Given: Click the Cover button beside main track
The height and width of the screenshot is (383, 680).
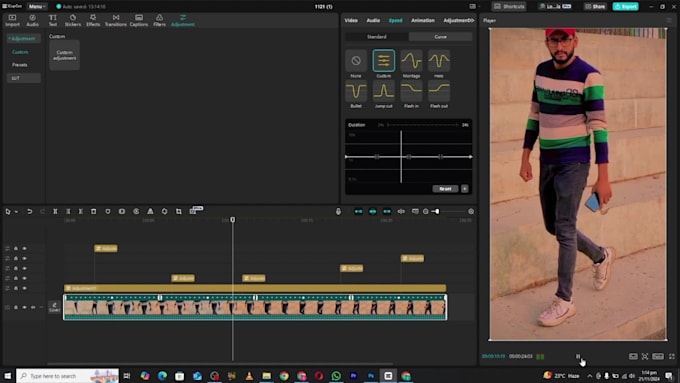Looking at the screenshot, I should pos(54,308).
